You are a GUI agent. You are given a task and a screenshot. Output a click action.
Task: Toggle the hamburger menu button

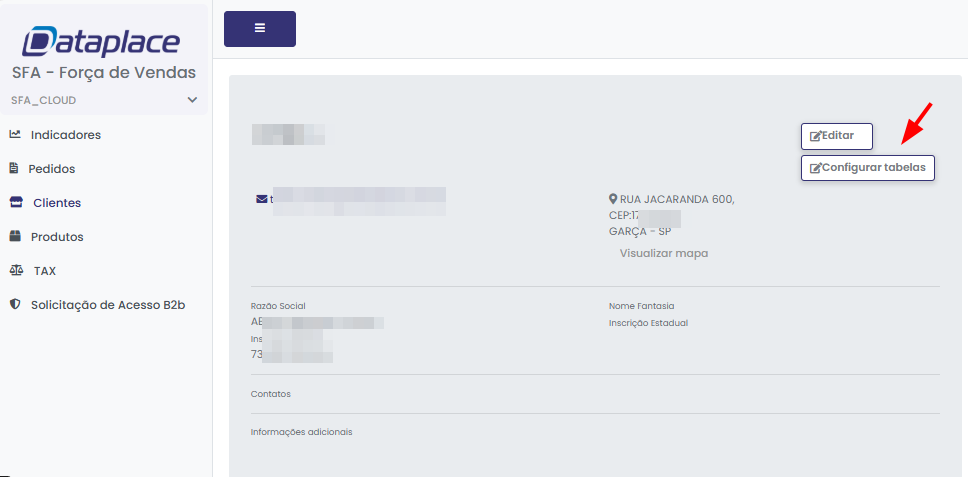(260, 28)
